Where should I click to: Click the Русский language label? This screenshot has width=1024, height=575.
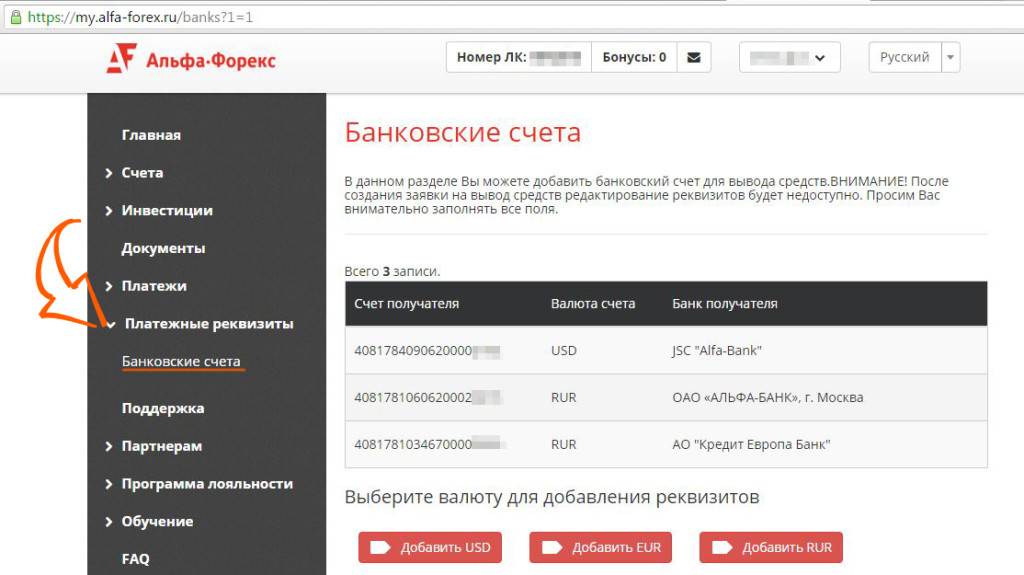(904, 58)
